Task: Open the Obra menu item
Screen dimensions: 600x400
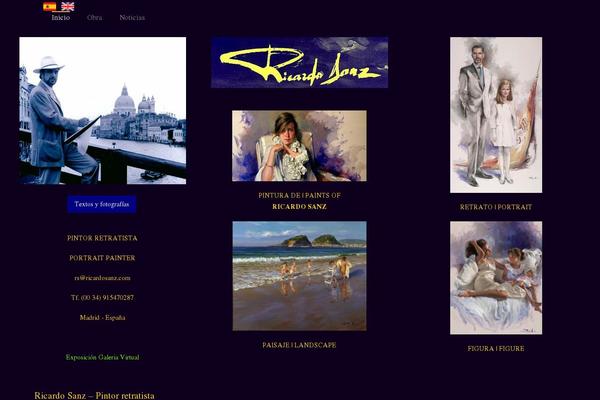Action: 95,18
